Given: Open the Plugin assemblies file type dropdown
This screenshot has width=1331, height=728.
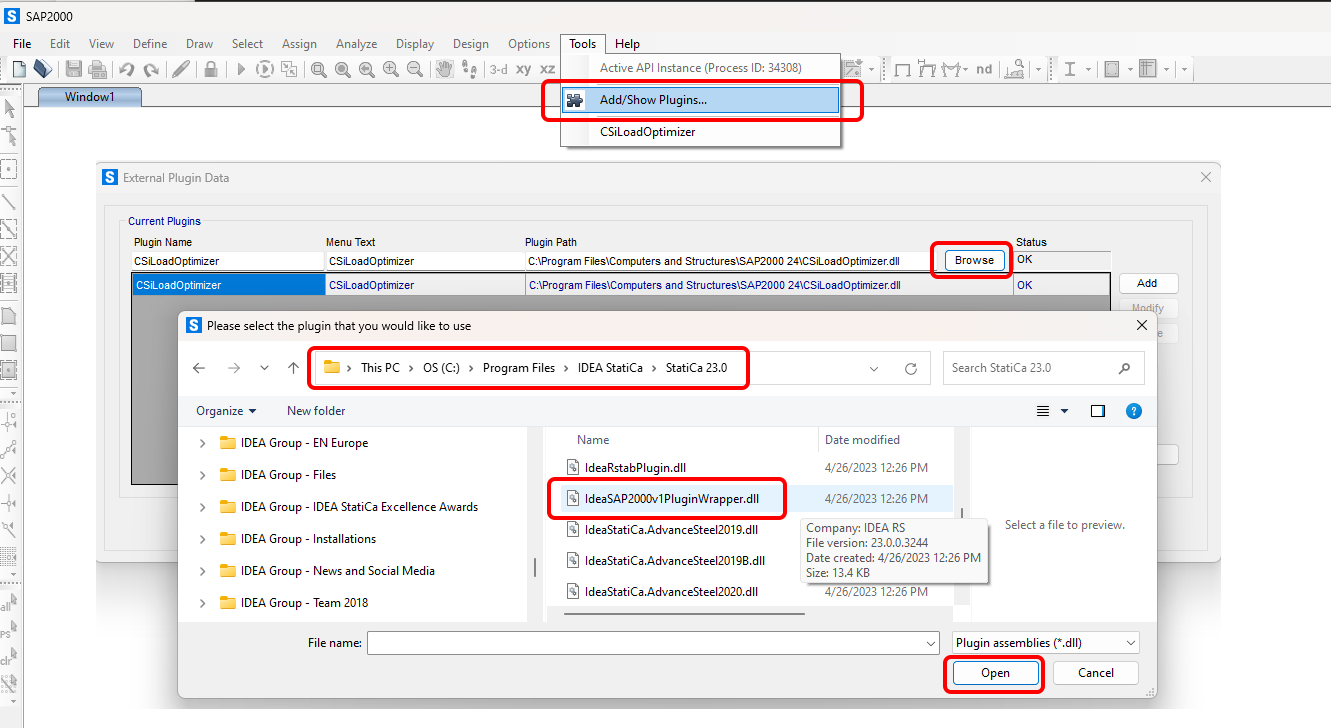Looking at the screenshot, I should [1045, 643].
